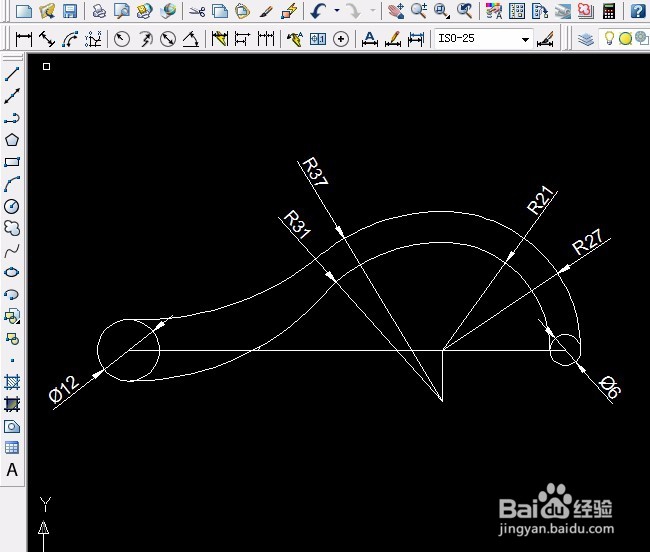
Task: Select the Aligned dimension tool
Action: [x=47, y=39]
